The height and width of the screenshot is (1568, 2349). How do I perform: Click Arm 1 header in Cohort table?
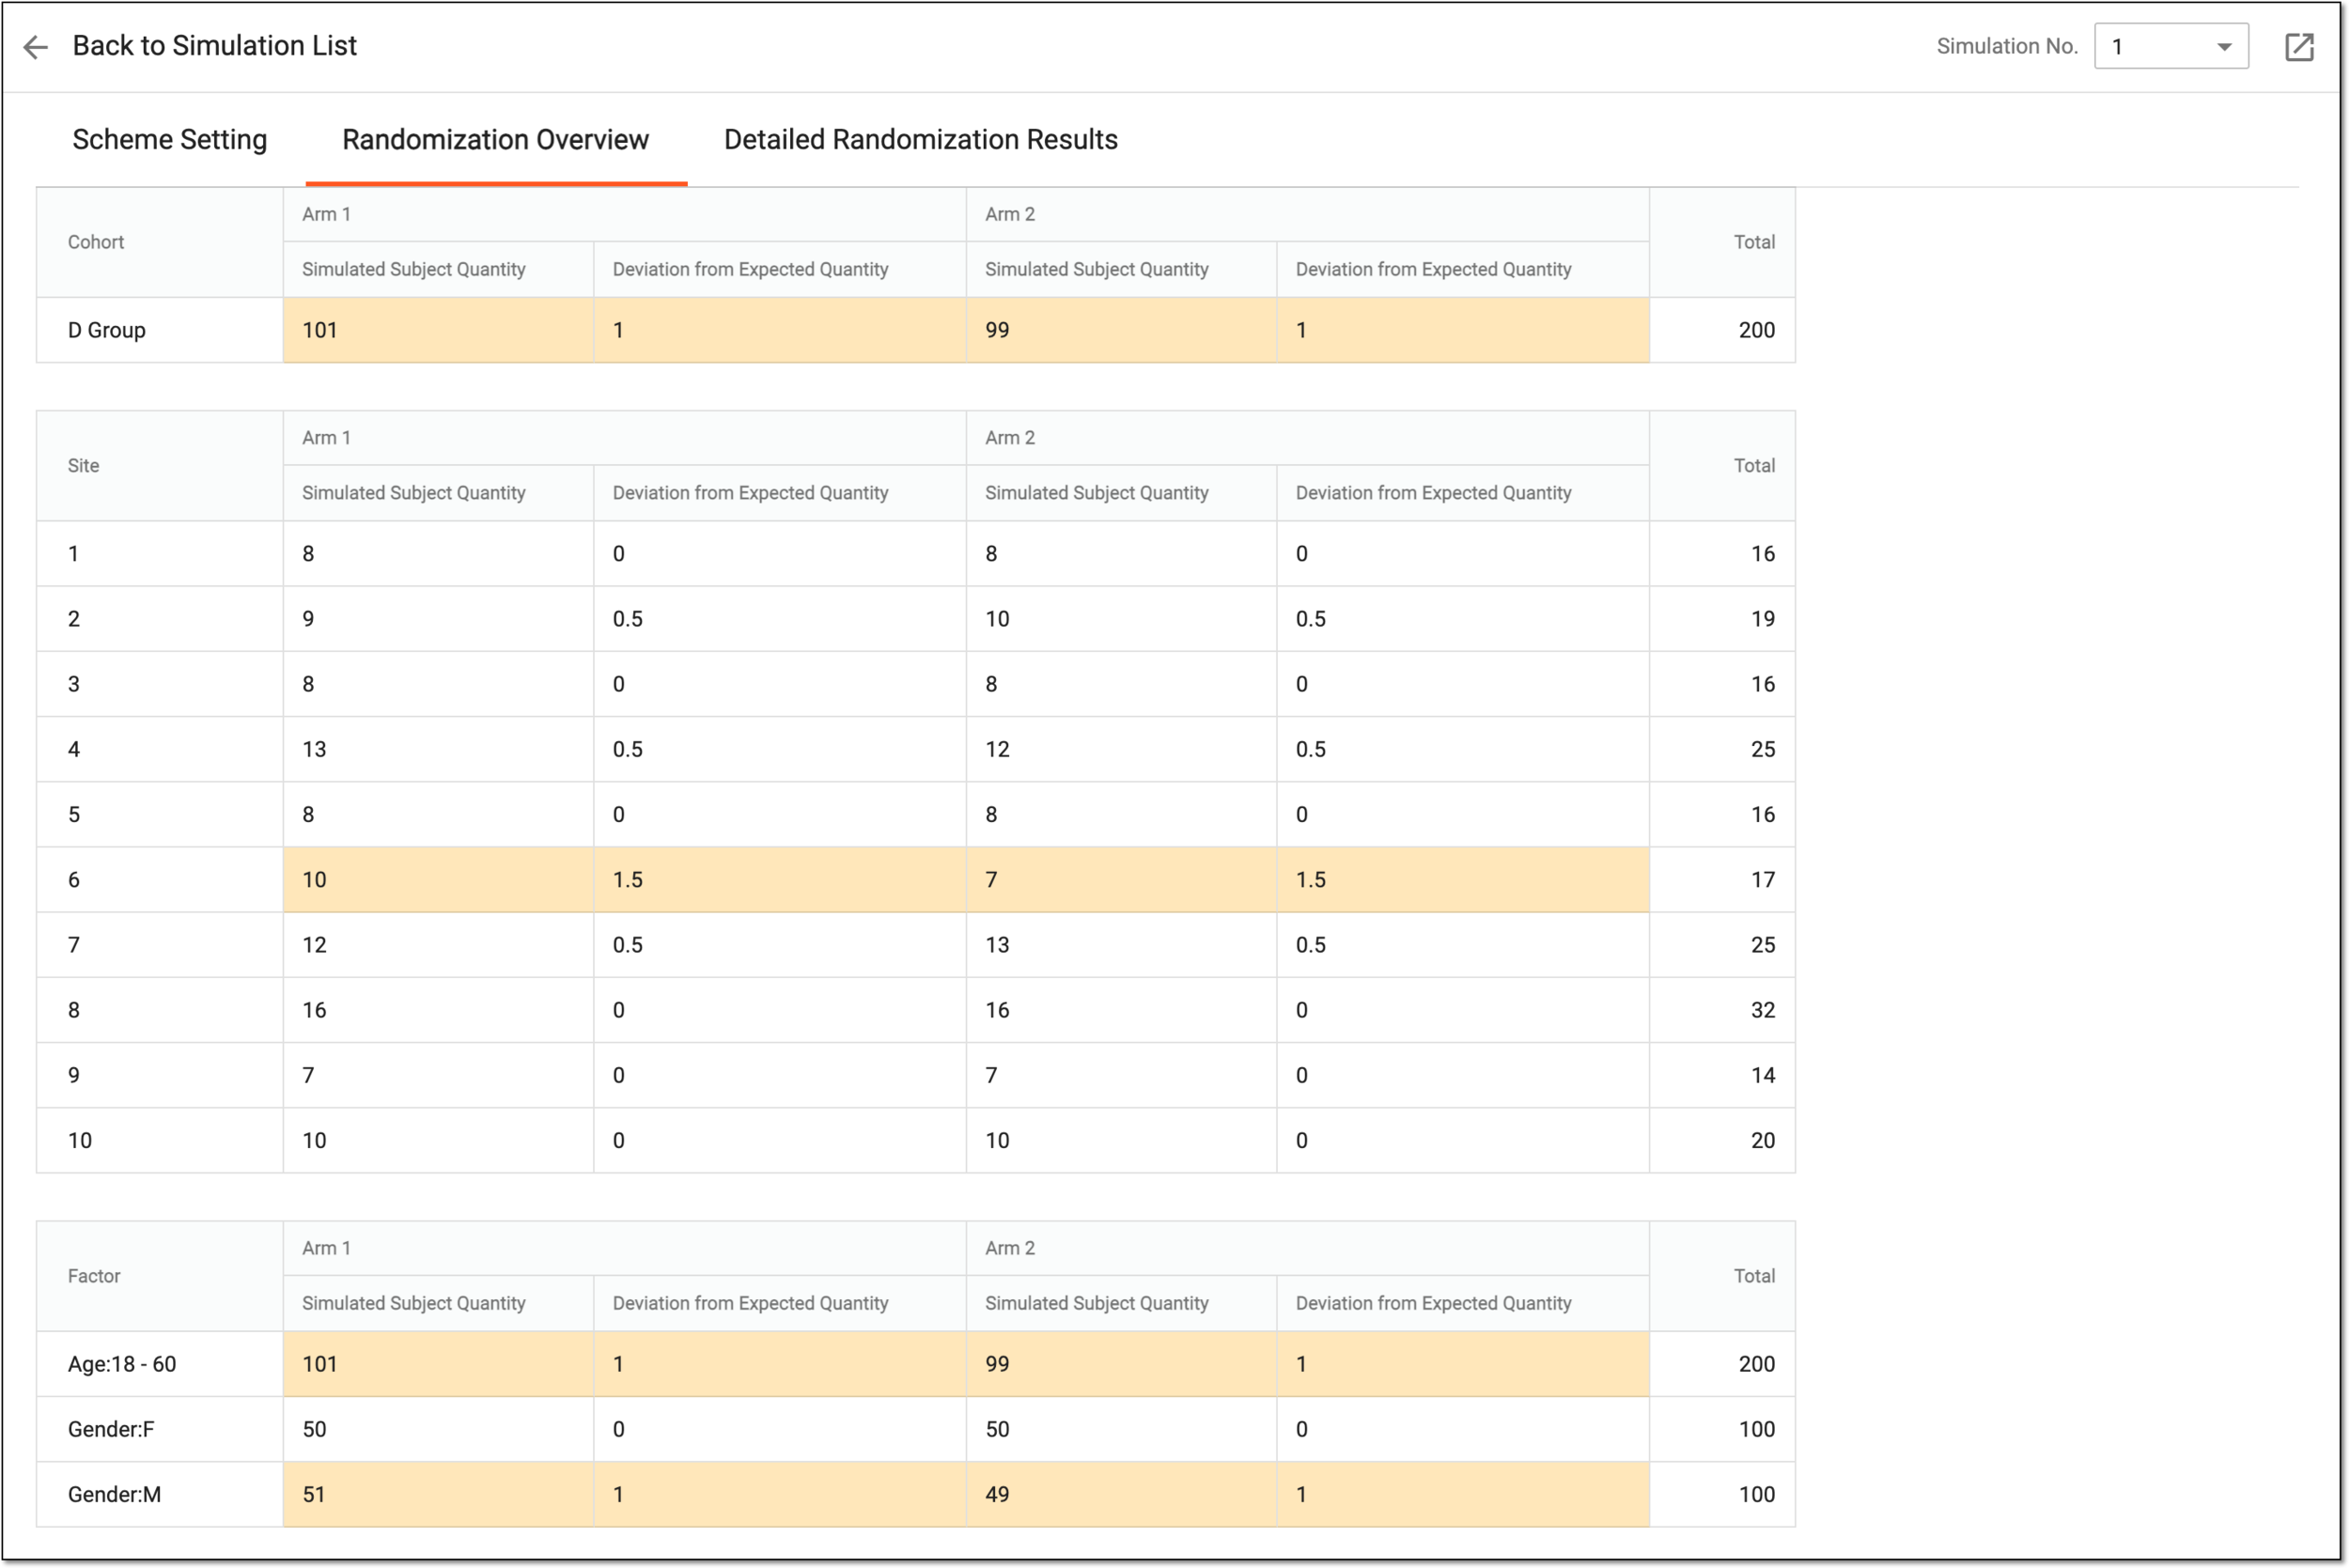326,214
